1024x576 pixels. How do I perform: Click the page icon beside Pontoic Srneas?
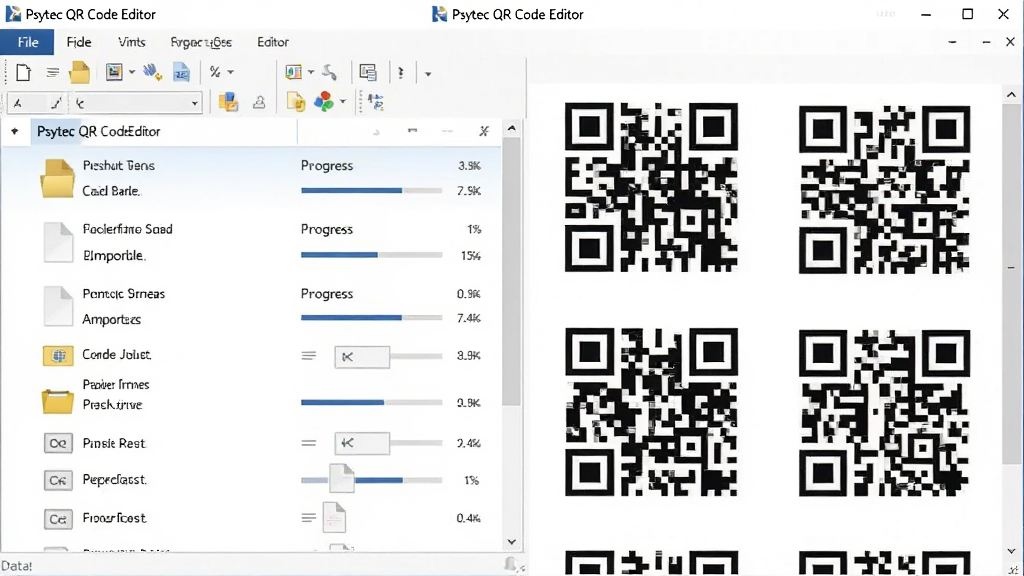tap(58, 306)
